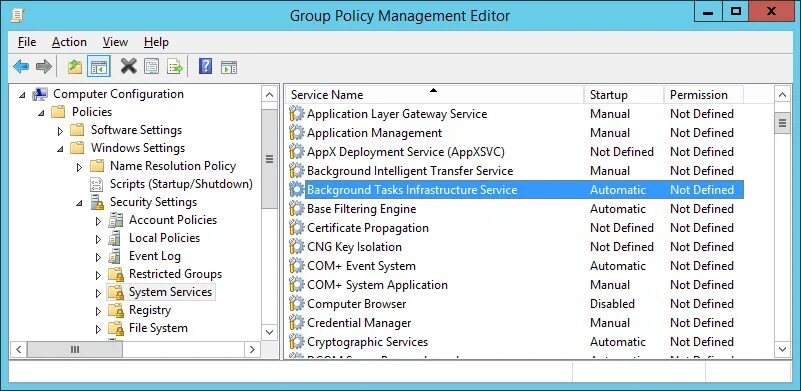
Task: Click the Properties toolbar icon
Action: coord(151,67)
